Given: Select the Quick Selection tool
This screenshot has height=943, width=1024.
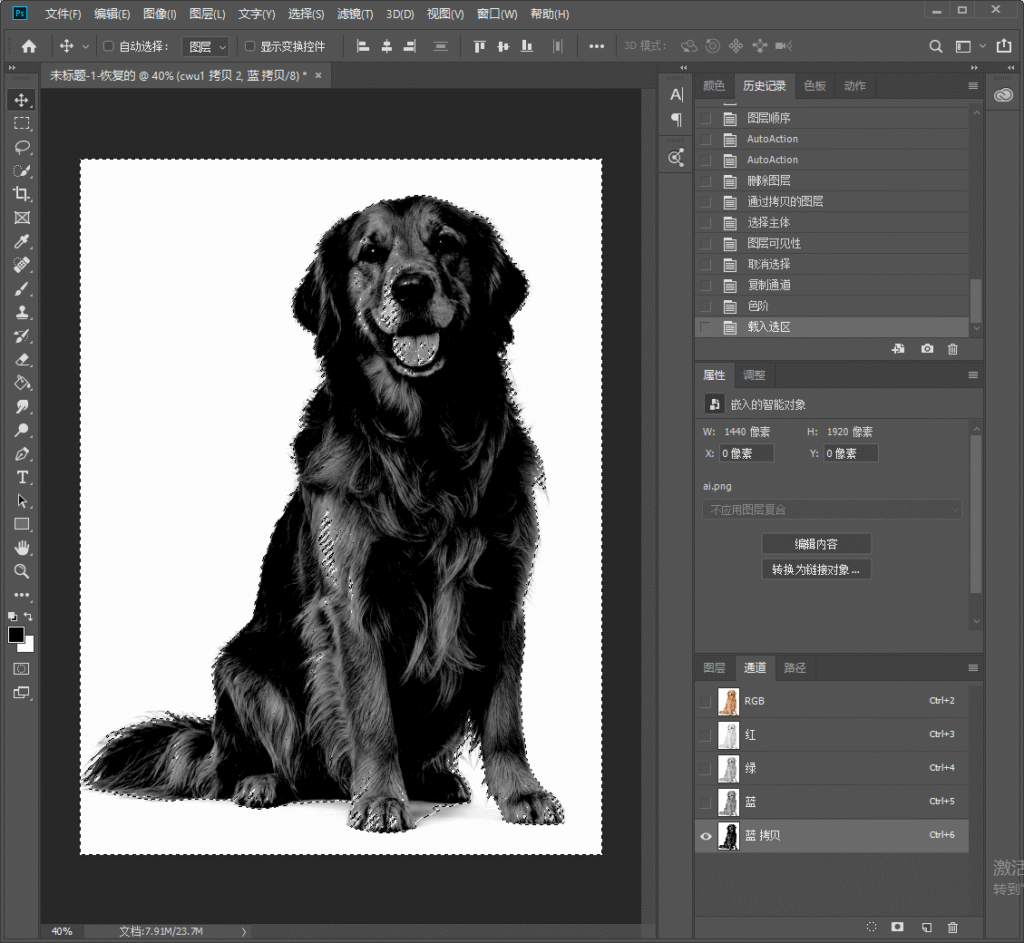Looking at the screenshot, I should click(x=22, y=170).
